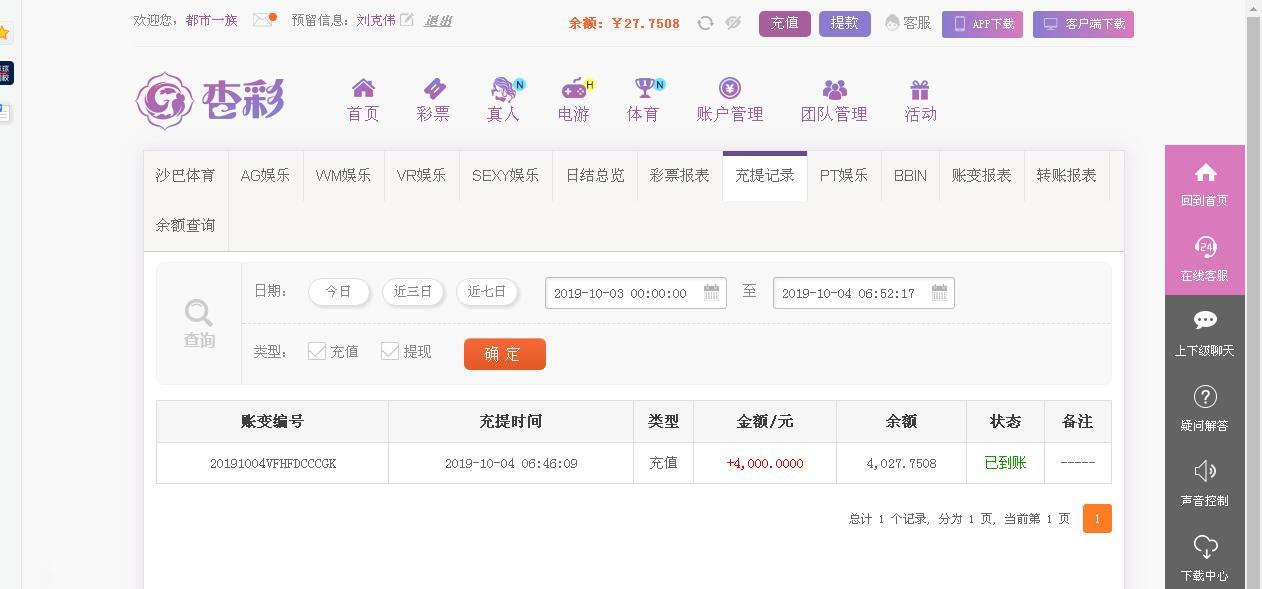Go to 首页 home in the main nav
This screenshot has width=1262, height=589.
pyautogui.click(x=363, y=101)
